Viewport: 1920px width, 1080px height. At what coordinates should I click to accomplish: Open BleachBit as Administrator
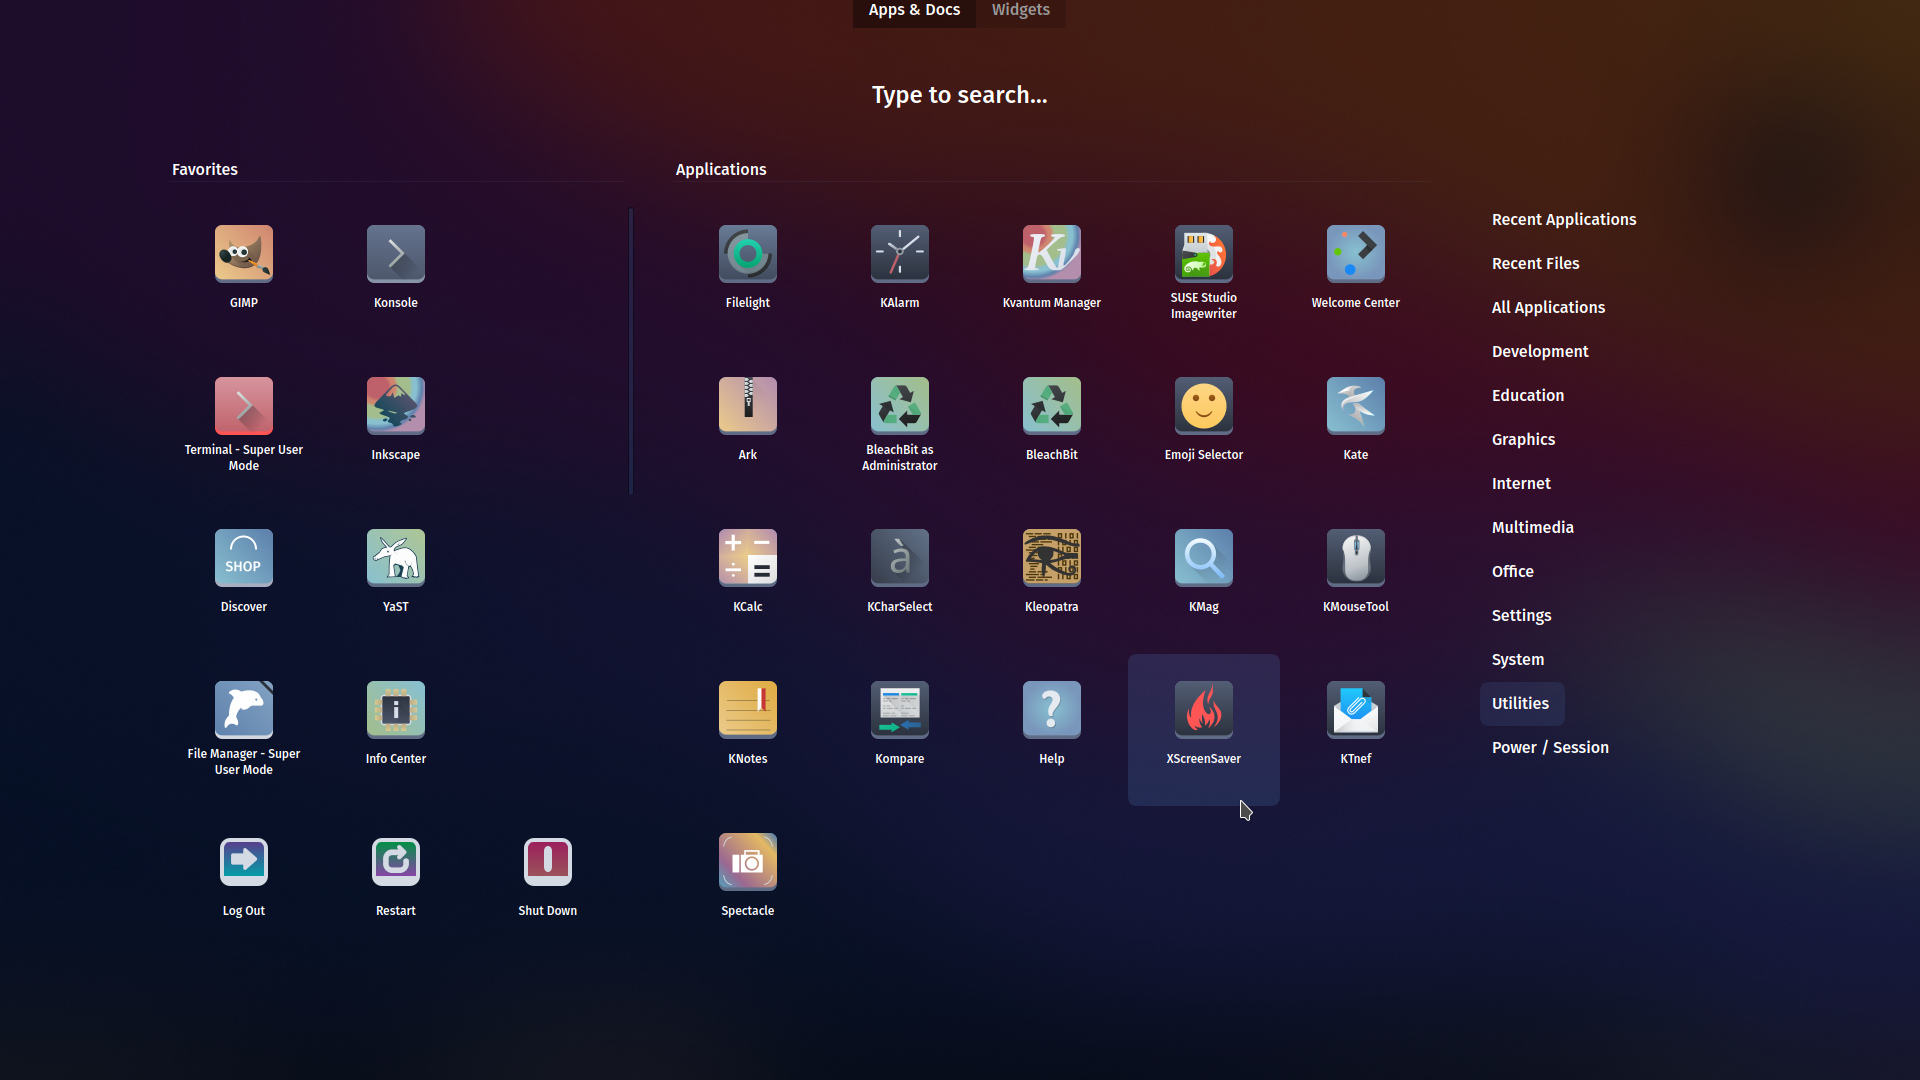(900, 407)
